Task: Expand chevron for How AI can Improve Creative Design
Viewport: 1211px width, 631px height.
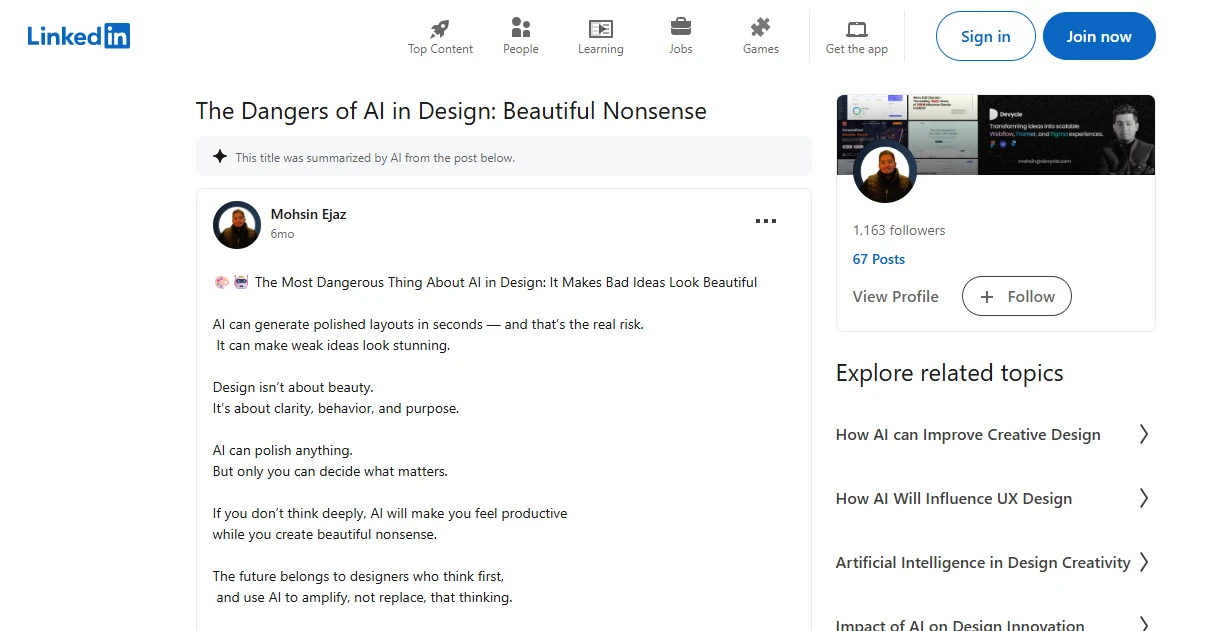Action: pos(1144,434)
